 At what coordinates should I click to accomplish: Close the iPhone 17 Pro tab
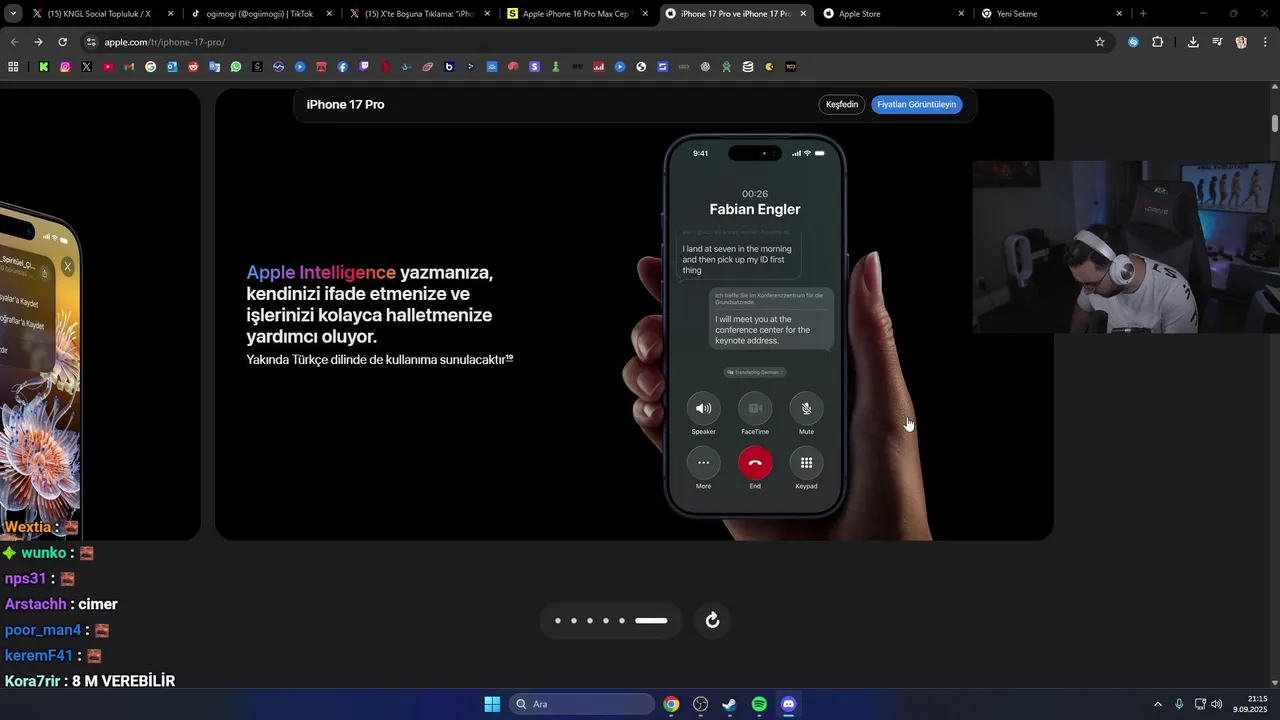coord(803,14)
